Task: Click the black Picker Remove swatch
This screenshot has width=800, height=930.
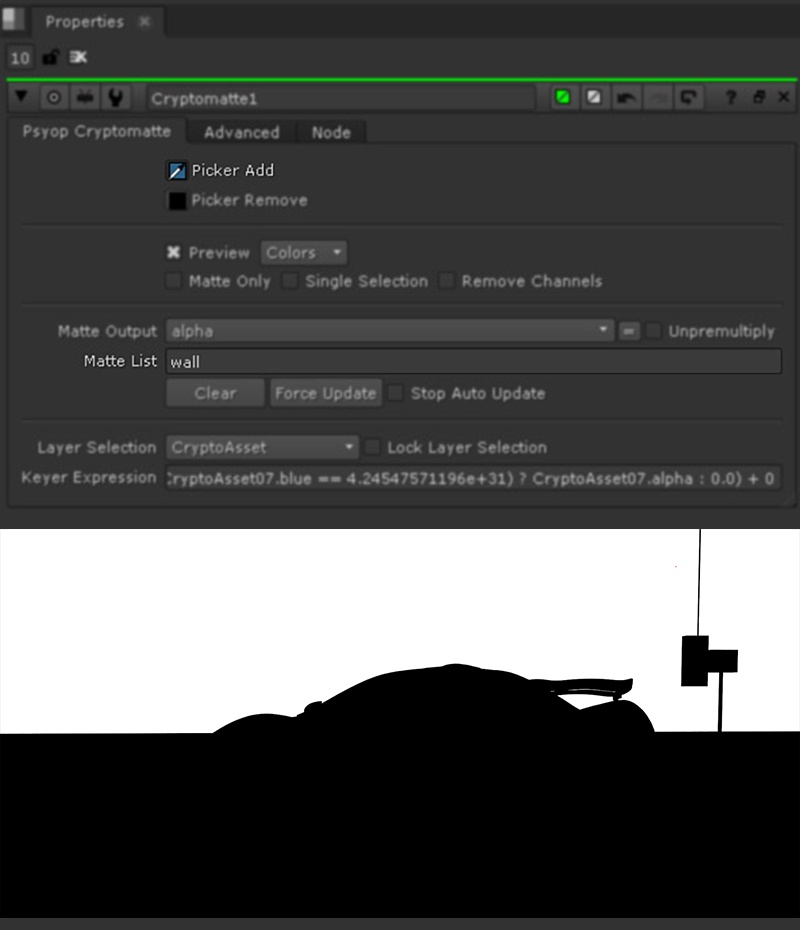Action: coord(177,201)
